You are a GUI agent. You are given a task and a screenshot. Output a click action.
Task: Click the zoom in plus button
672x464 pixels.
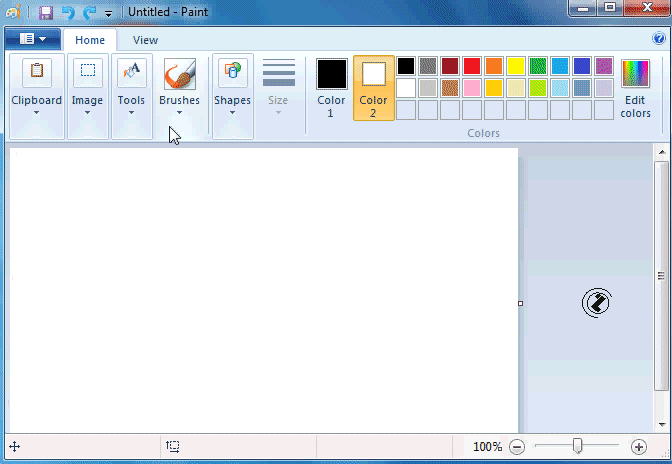click(639, 447)
